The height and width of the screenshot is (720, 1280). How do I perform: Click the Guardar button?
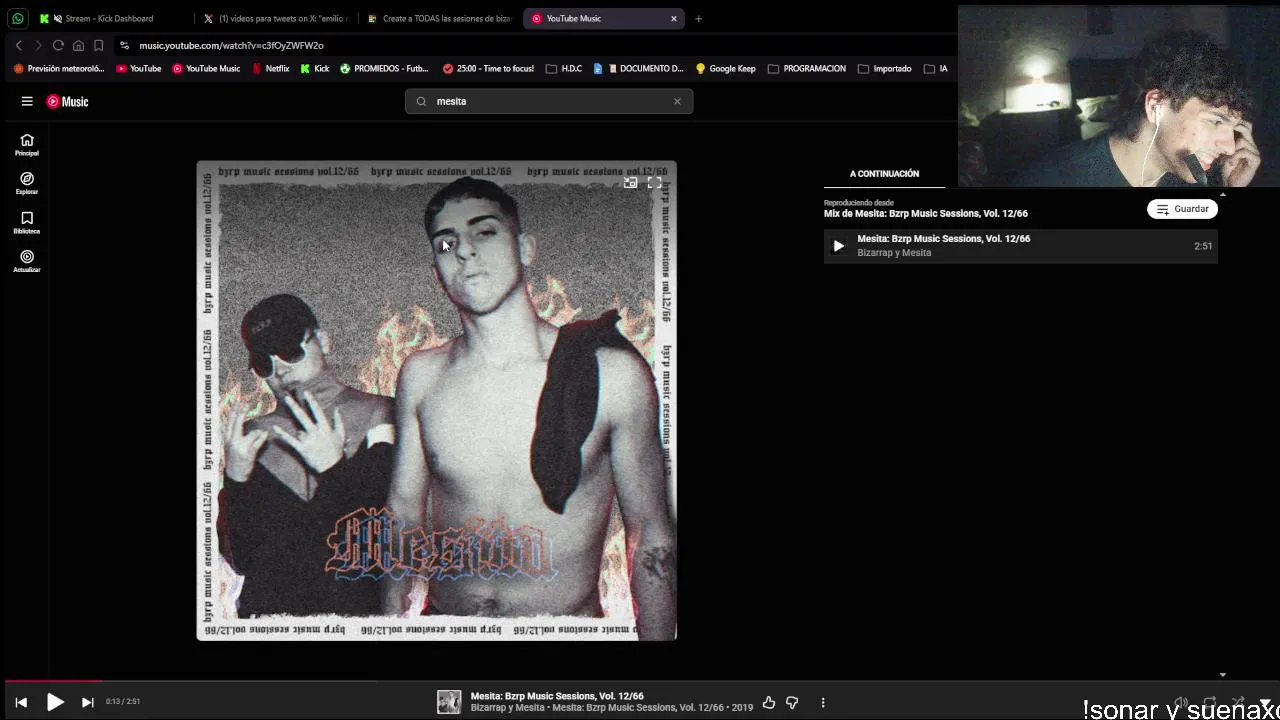tap(1182, 209)
